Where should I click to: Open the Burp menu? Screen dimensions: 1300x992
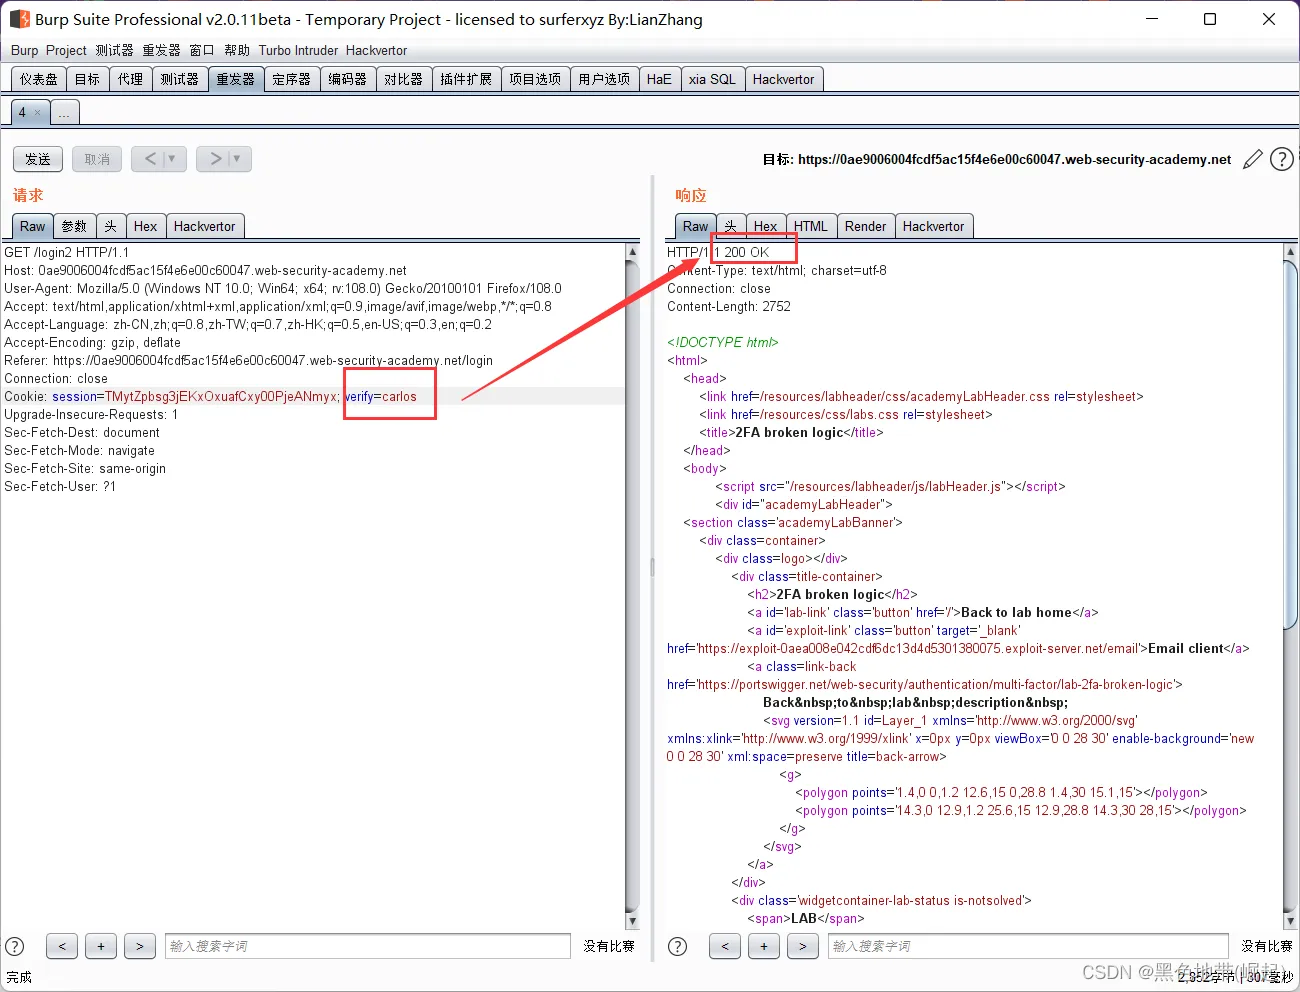24,50
